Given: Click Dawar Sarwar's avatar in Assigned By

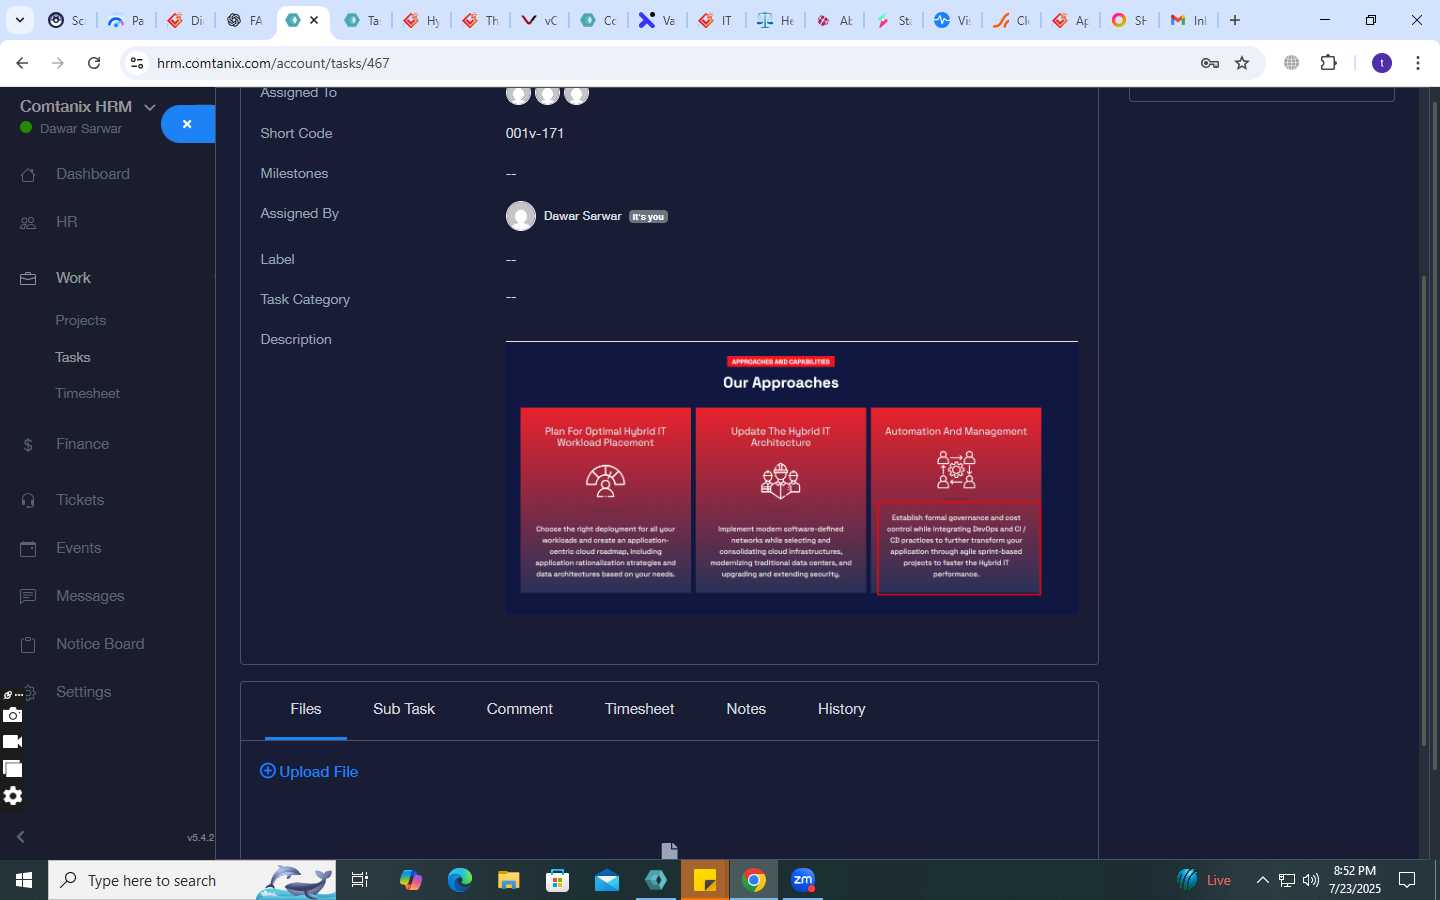Looking at the screenshot, I should pyautogui.click(x=521, y=216).
